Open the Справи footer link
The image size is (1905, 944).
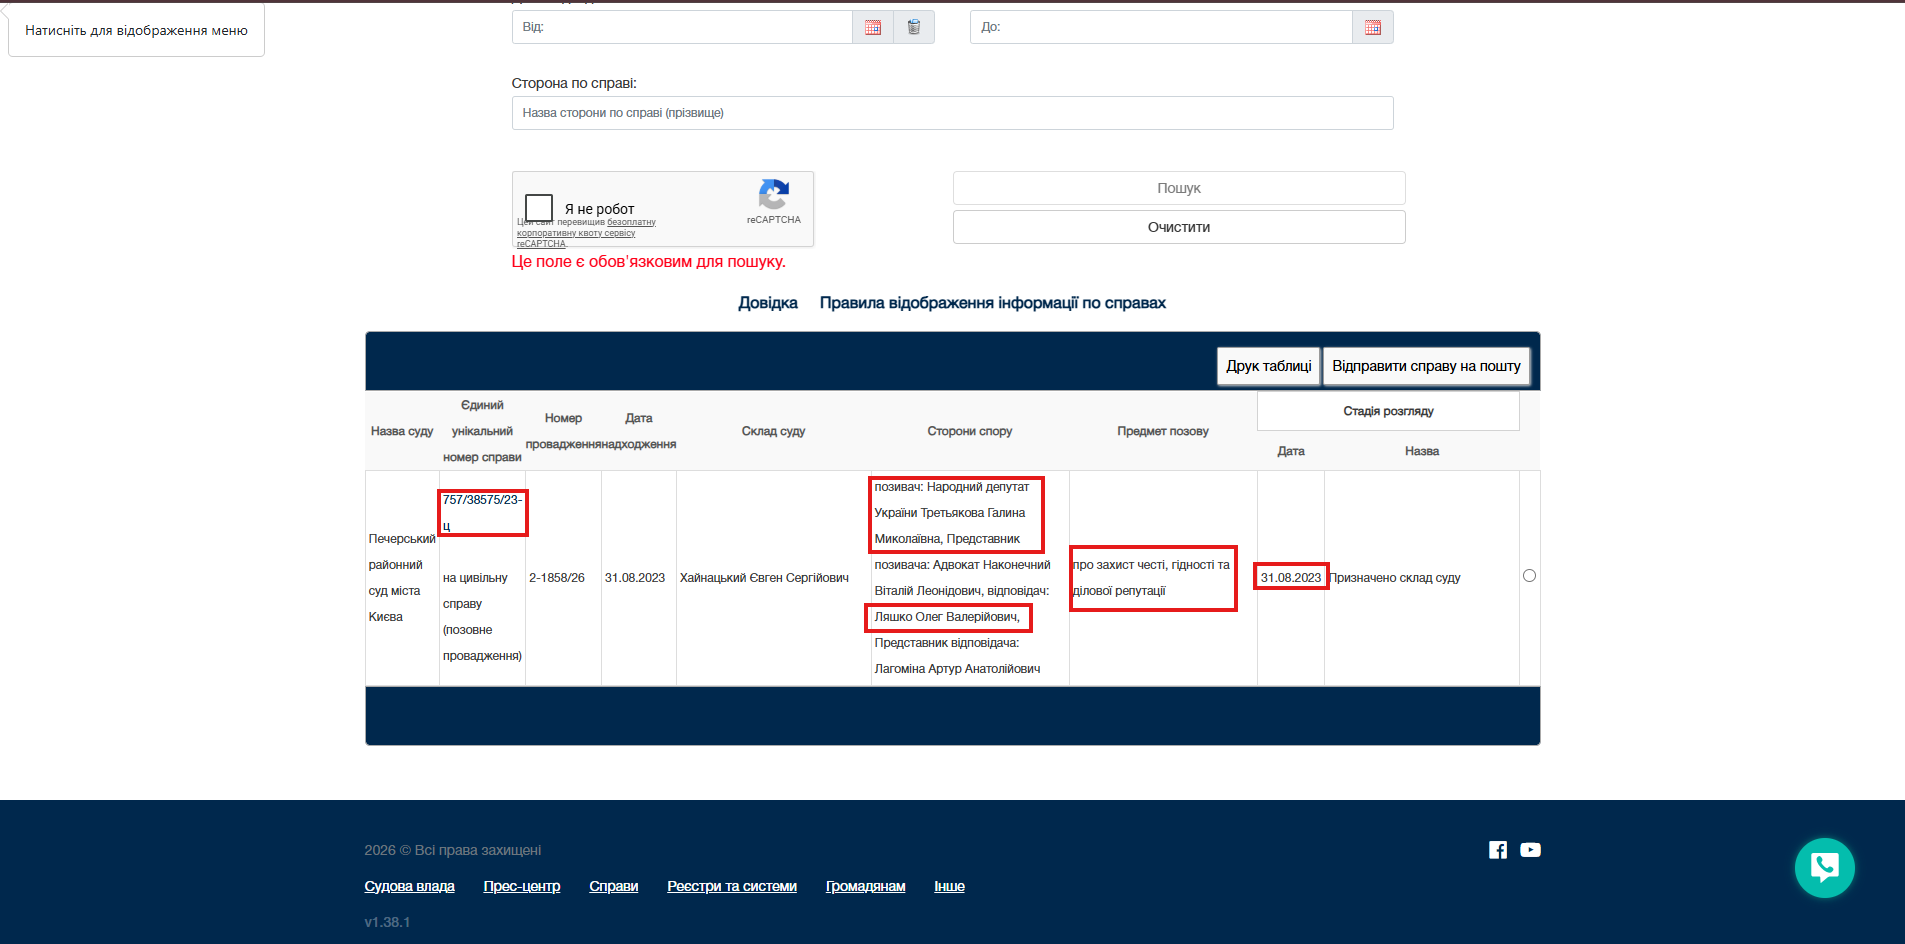614,886
